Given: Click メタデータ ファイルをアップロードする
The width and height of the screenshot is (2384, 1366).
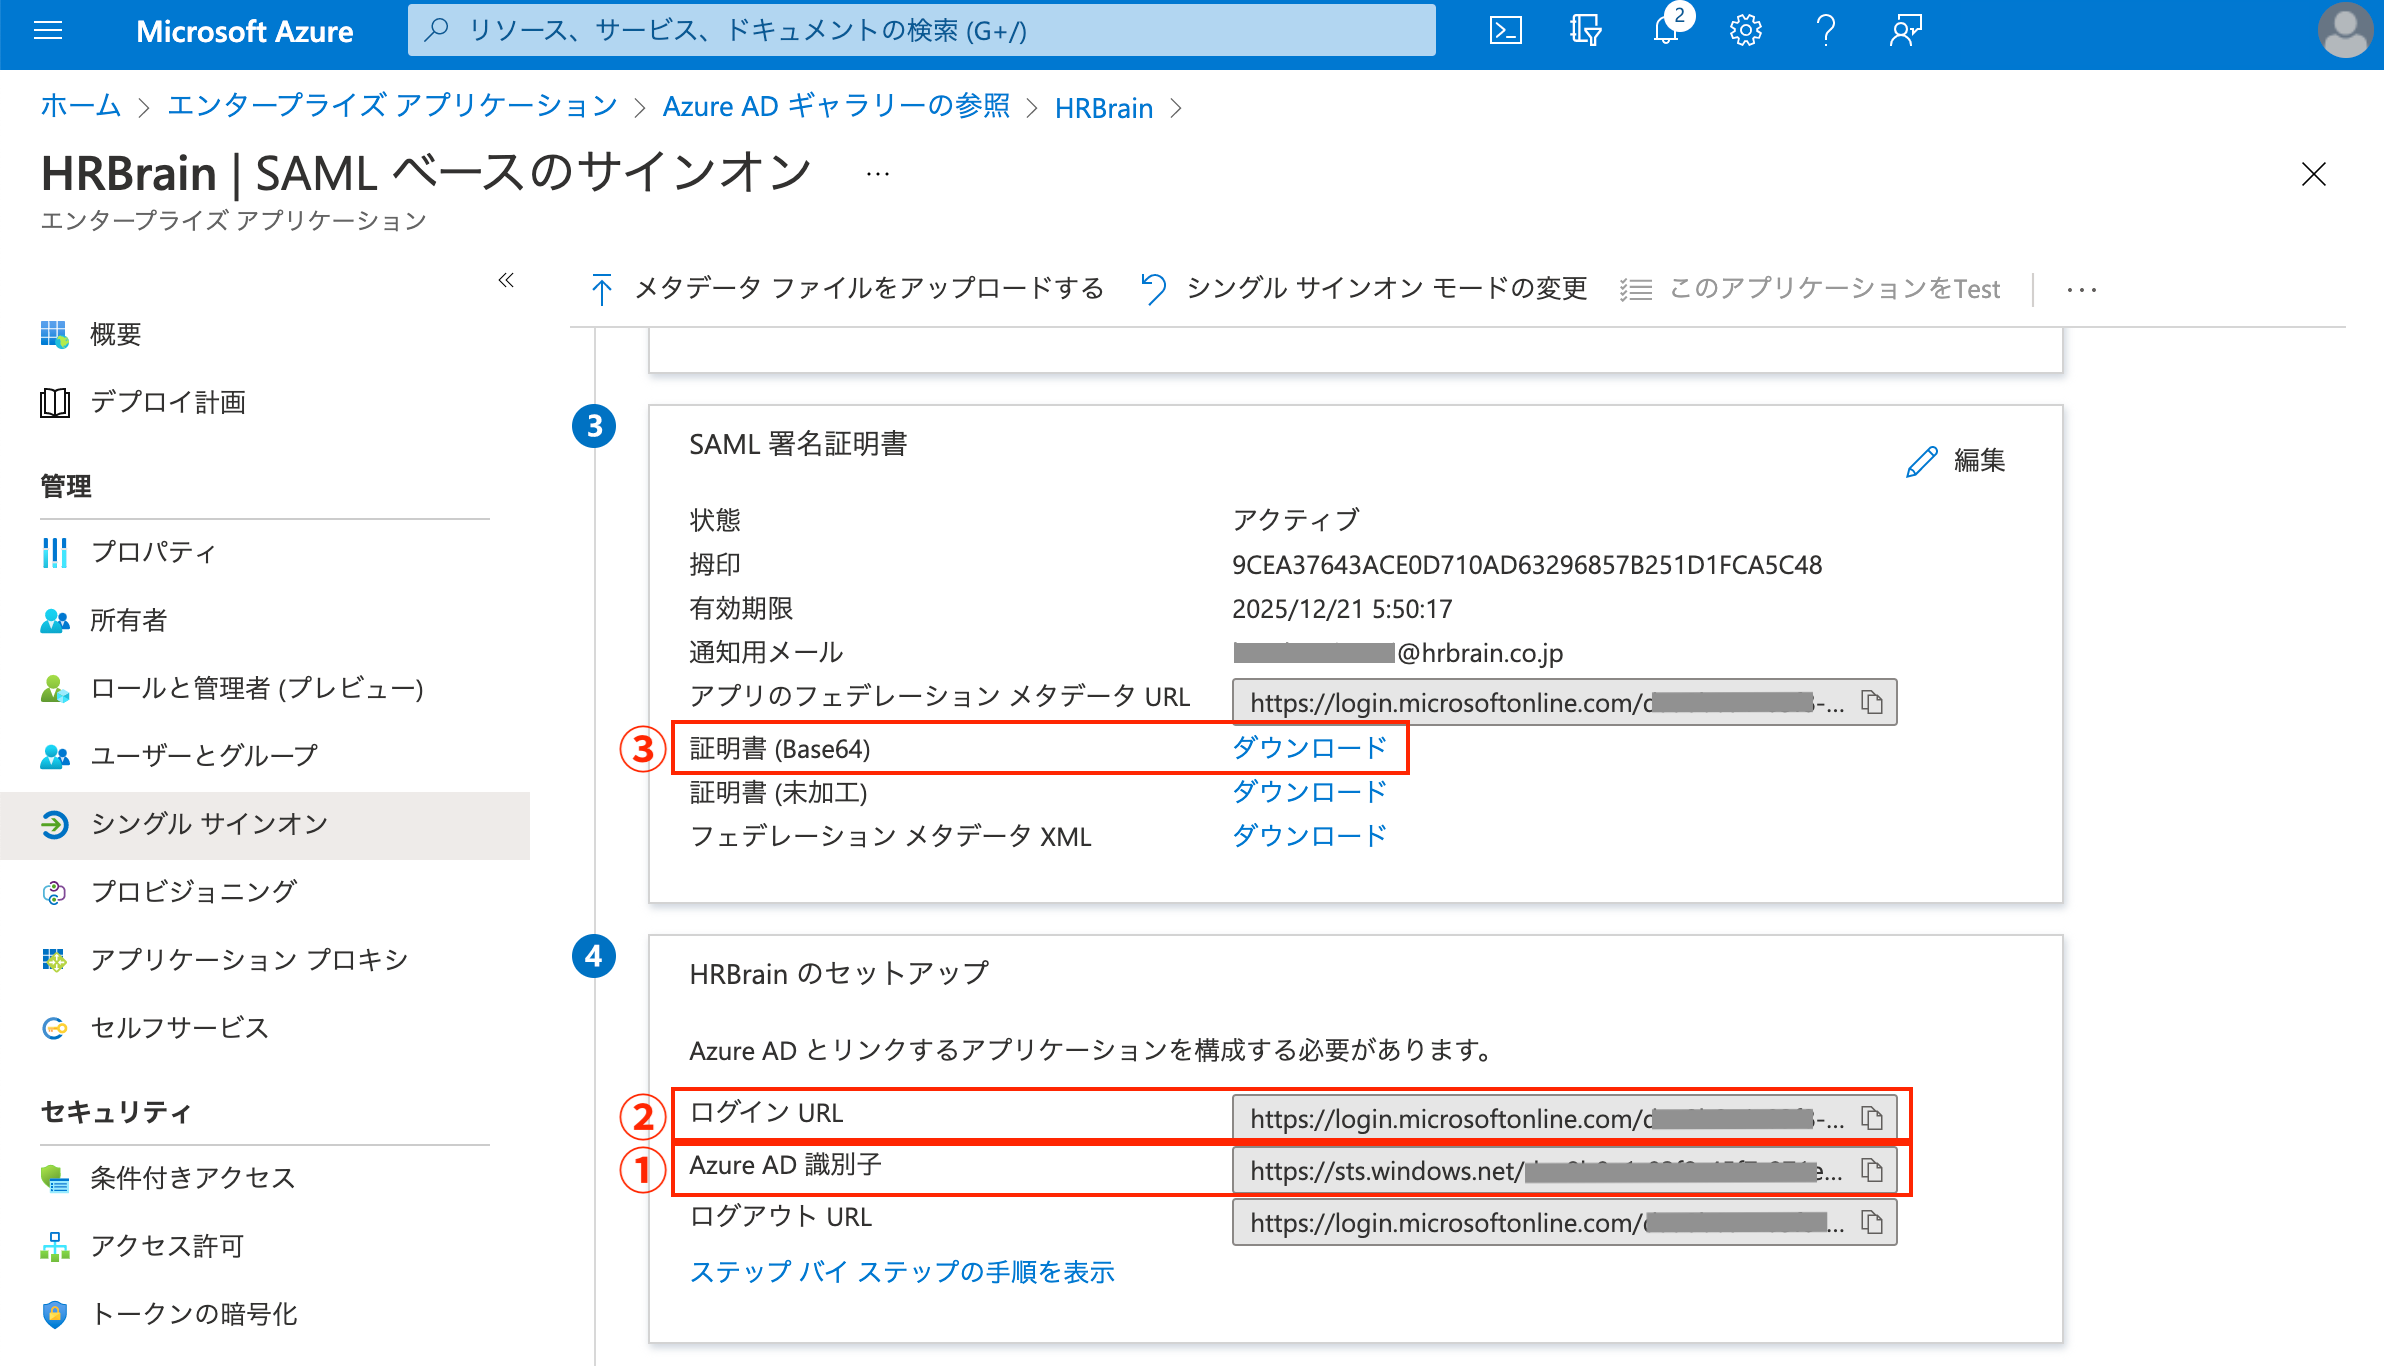Looking at the screenshot, I should (847, 289).
